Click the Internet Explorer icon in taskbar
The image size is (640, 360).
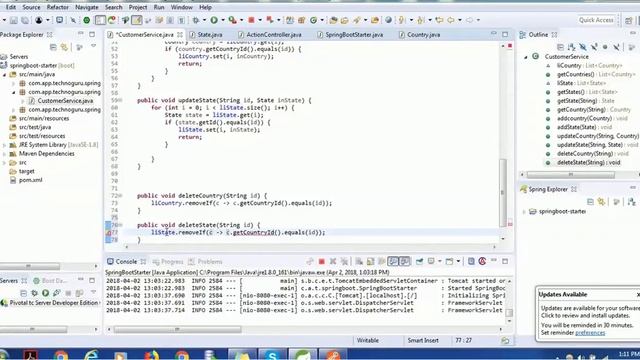[x=91, y=354]
